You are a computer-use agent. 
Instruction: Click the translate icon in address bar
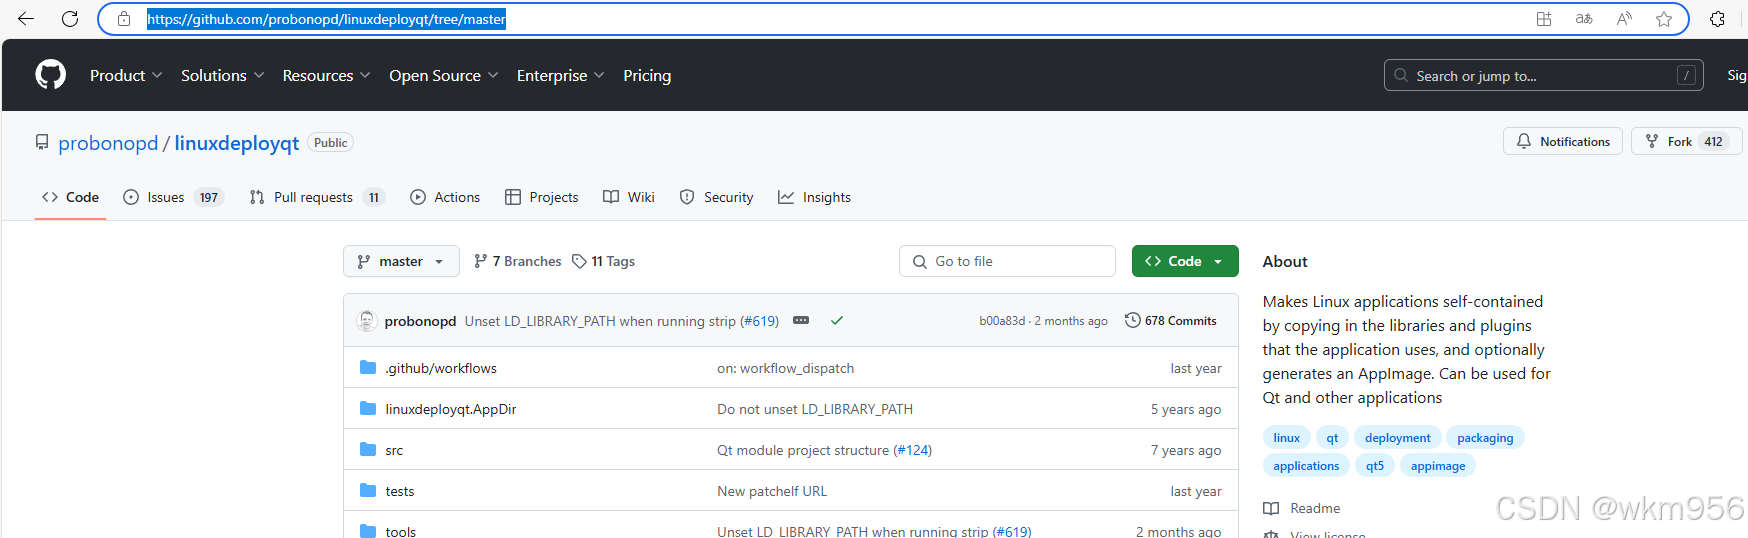1584,19
